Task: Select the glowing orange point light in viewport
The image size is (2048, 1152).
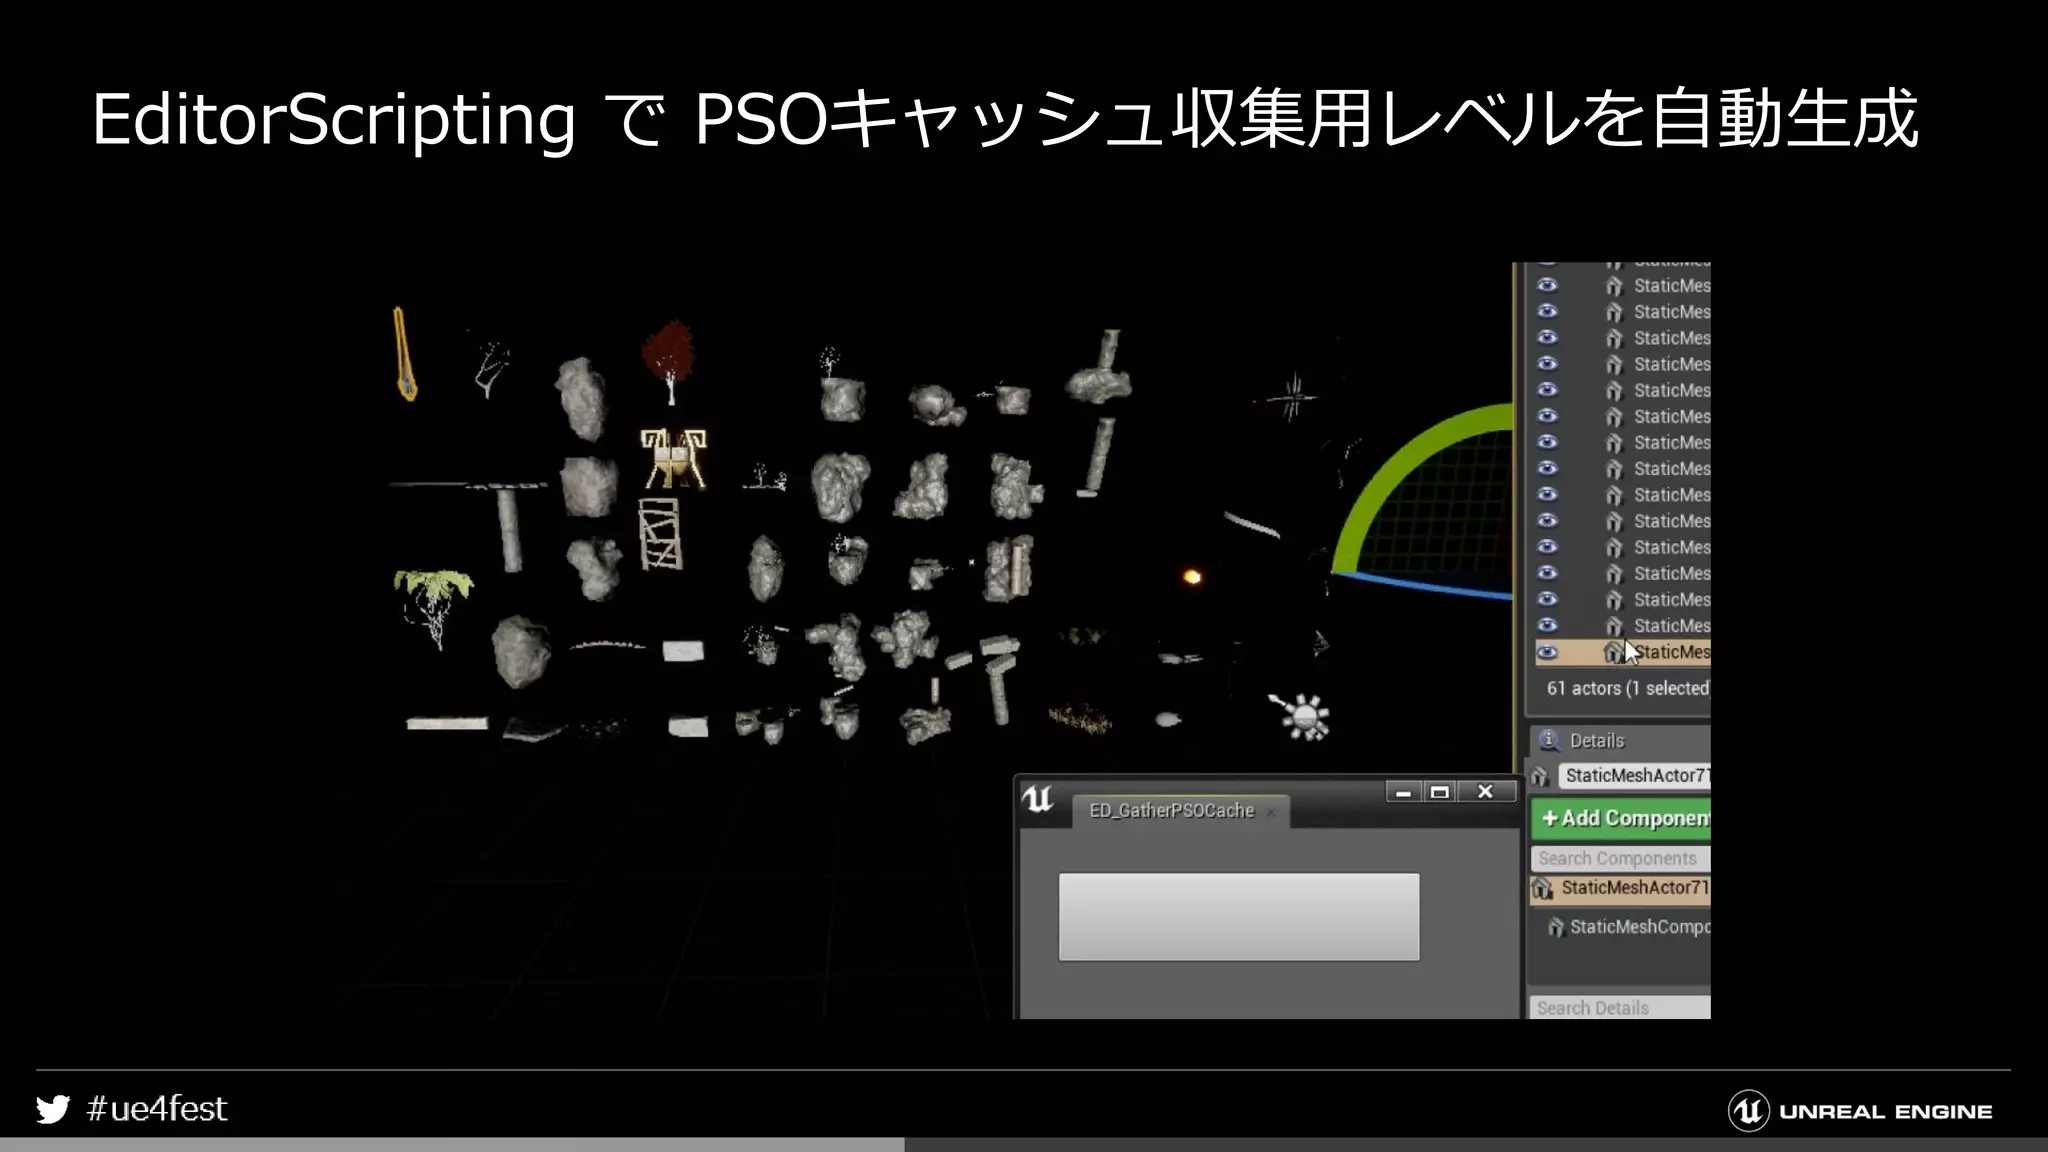Action: coord(1192,577)
